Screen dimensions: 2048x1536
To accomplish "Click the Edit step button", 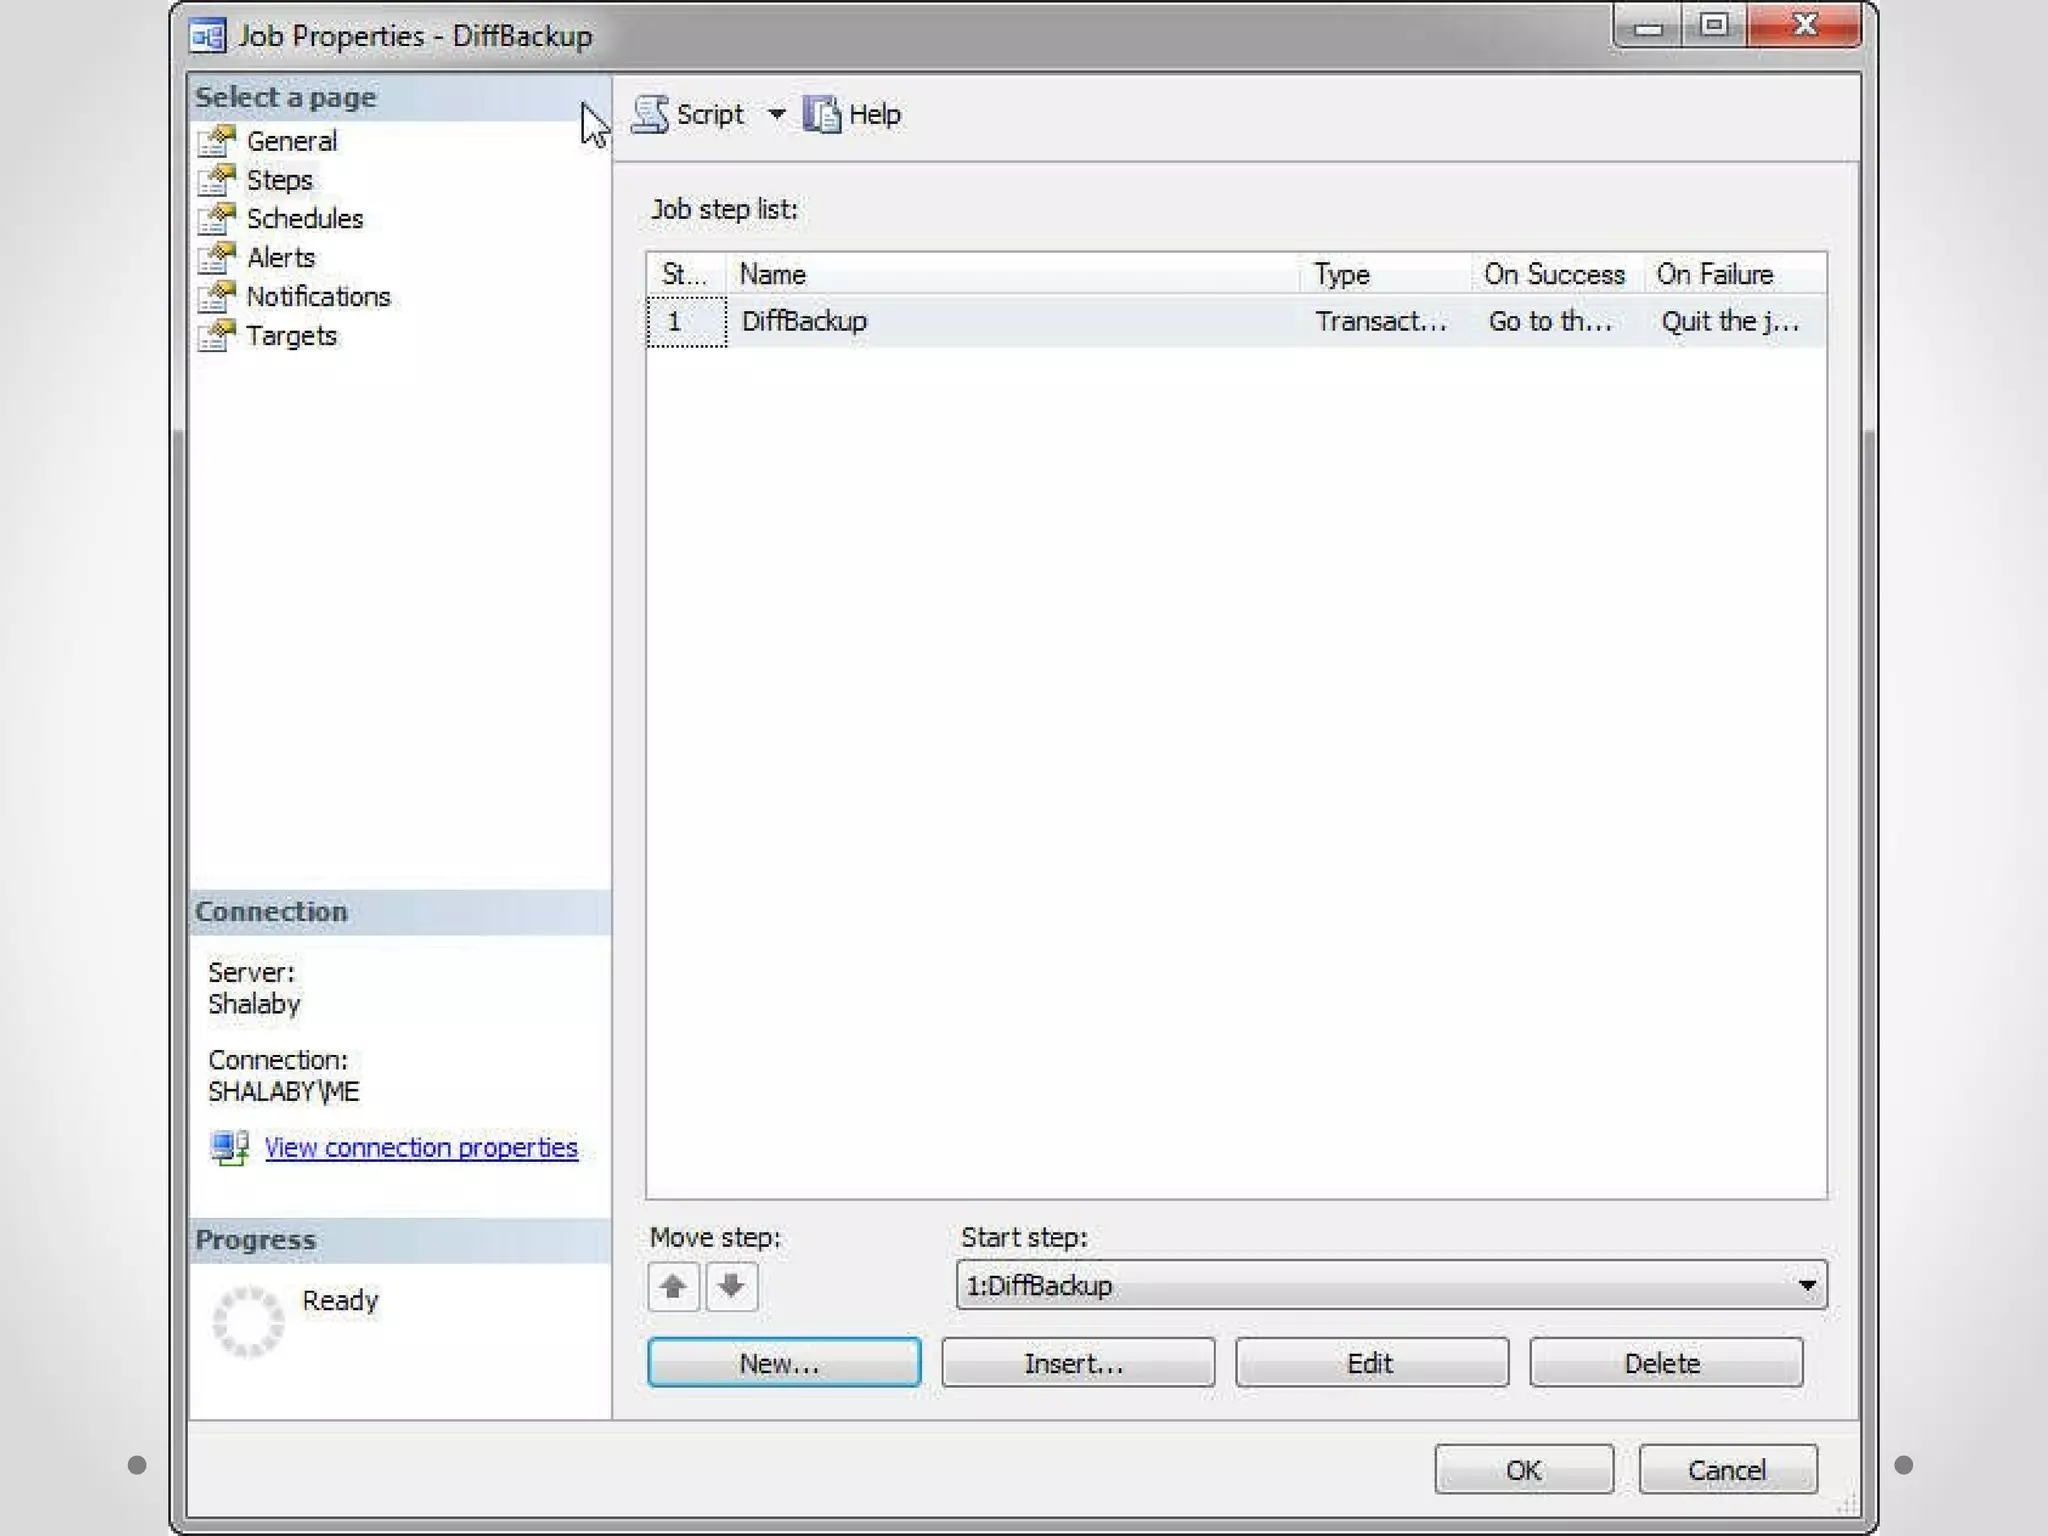I will tap(1371, 1362).
